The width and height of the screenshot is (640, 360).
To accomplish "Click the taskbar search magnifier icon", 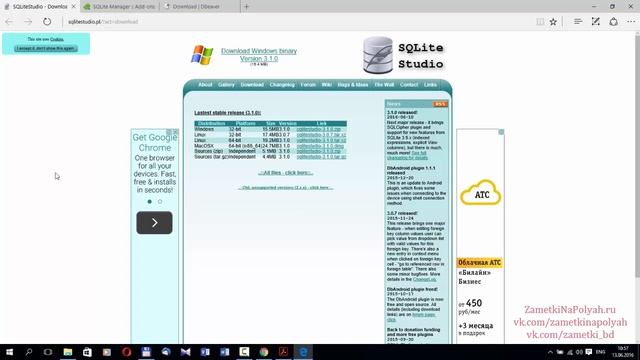I will pos(29,352).
